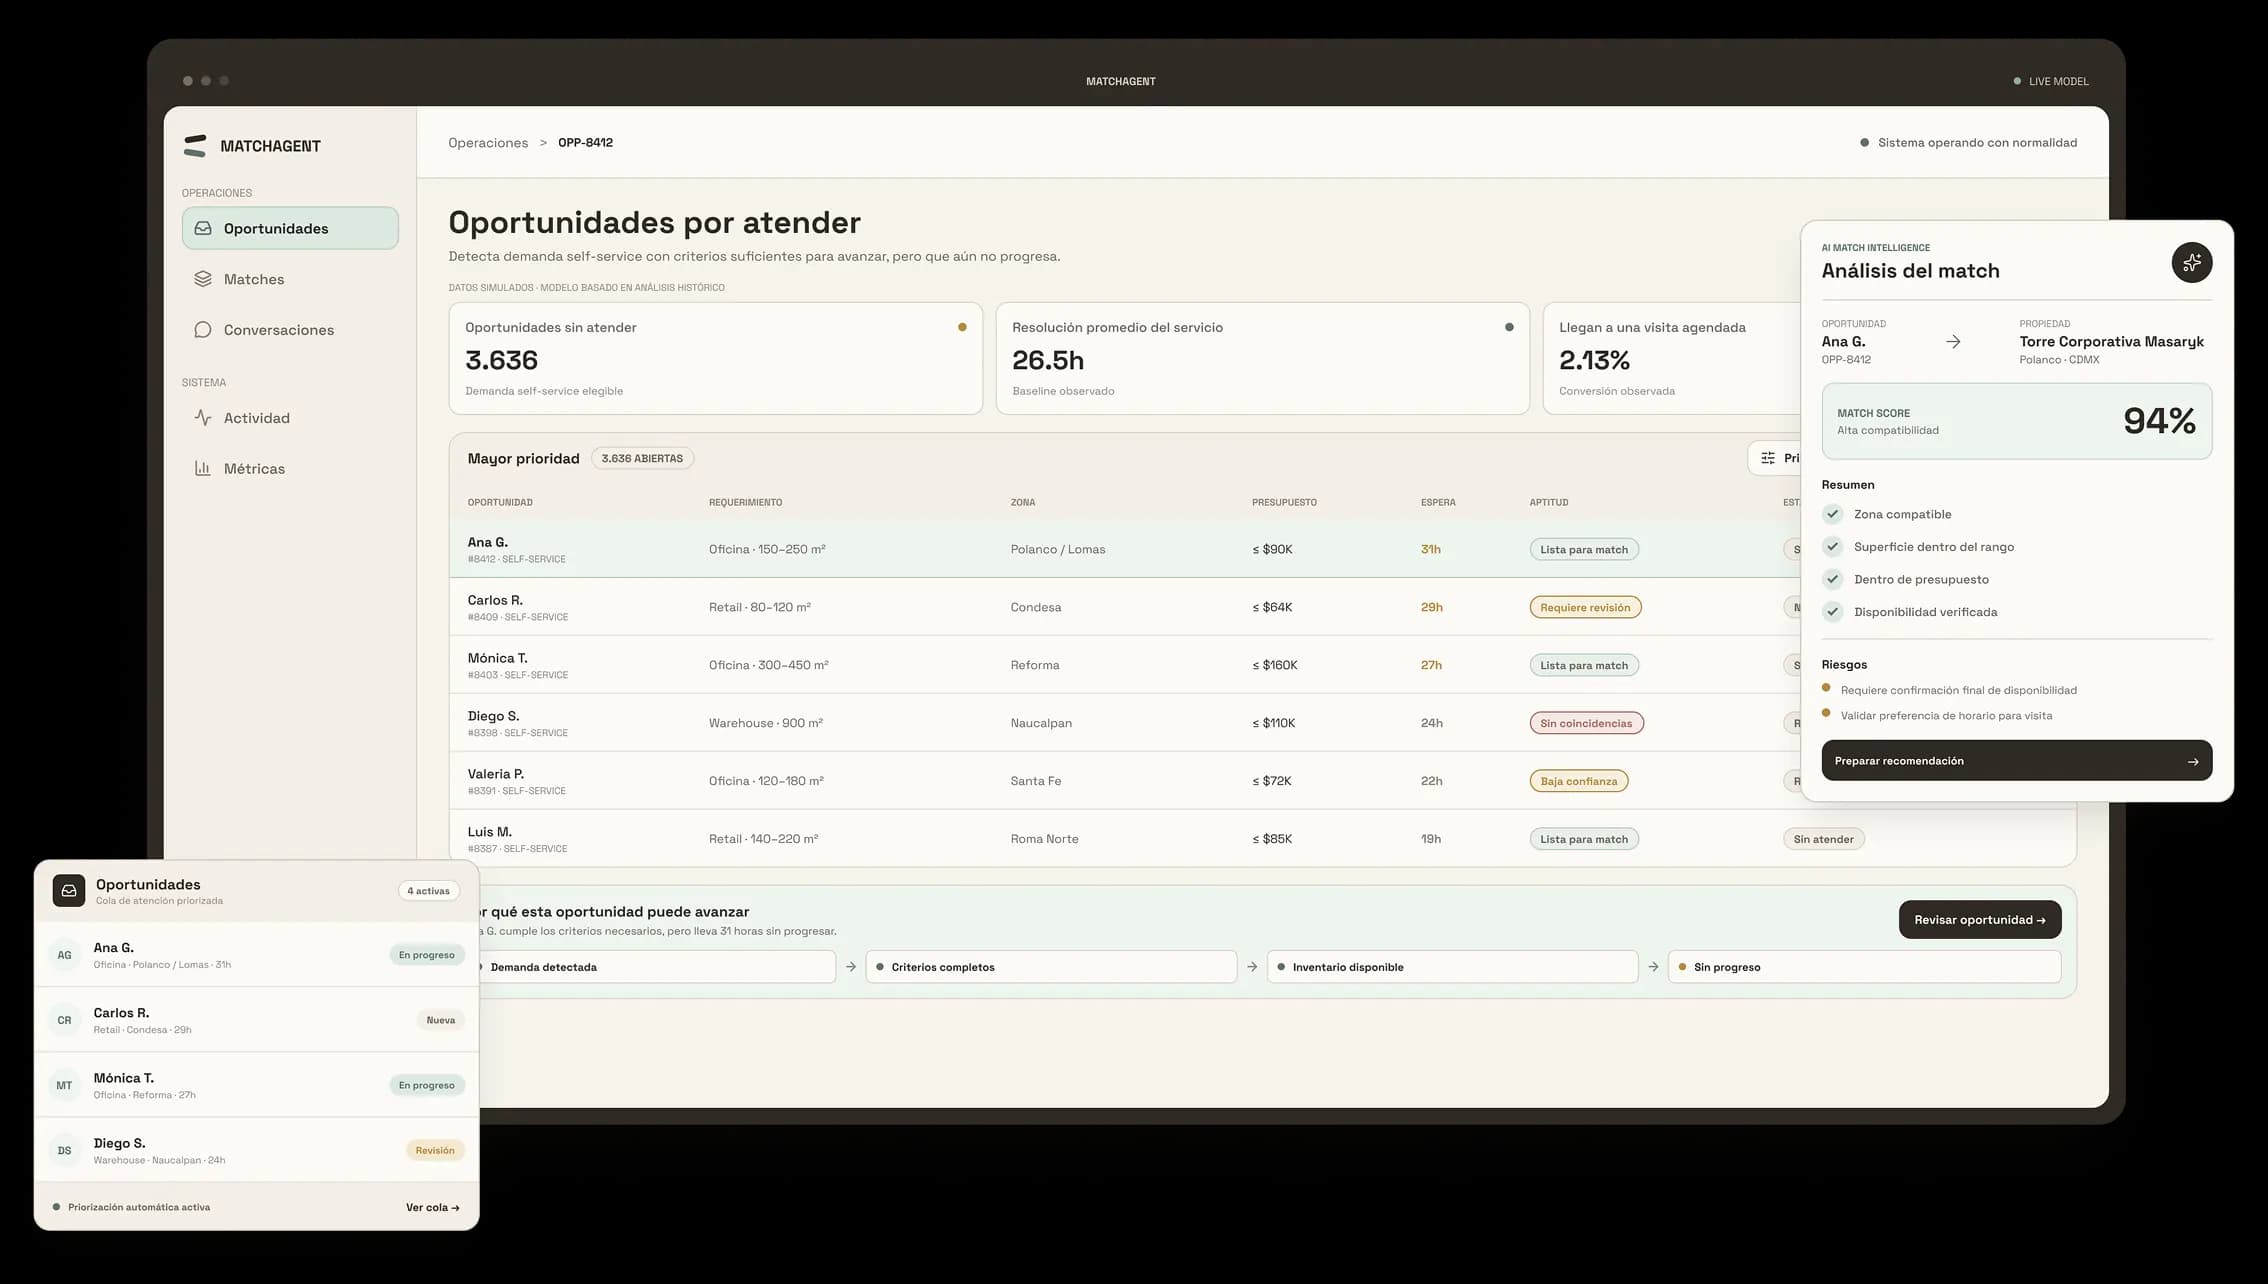Click the MatchAgent logo icon in sidebar
Viewport: 2268px width, 1284px height.
[195, 146]
